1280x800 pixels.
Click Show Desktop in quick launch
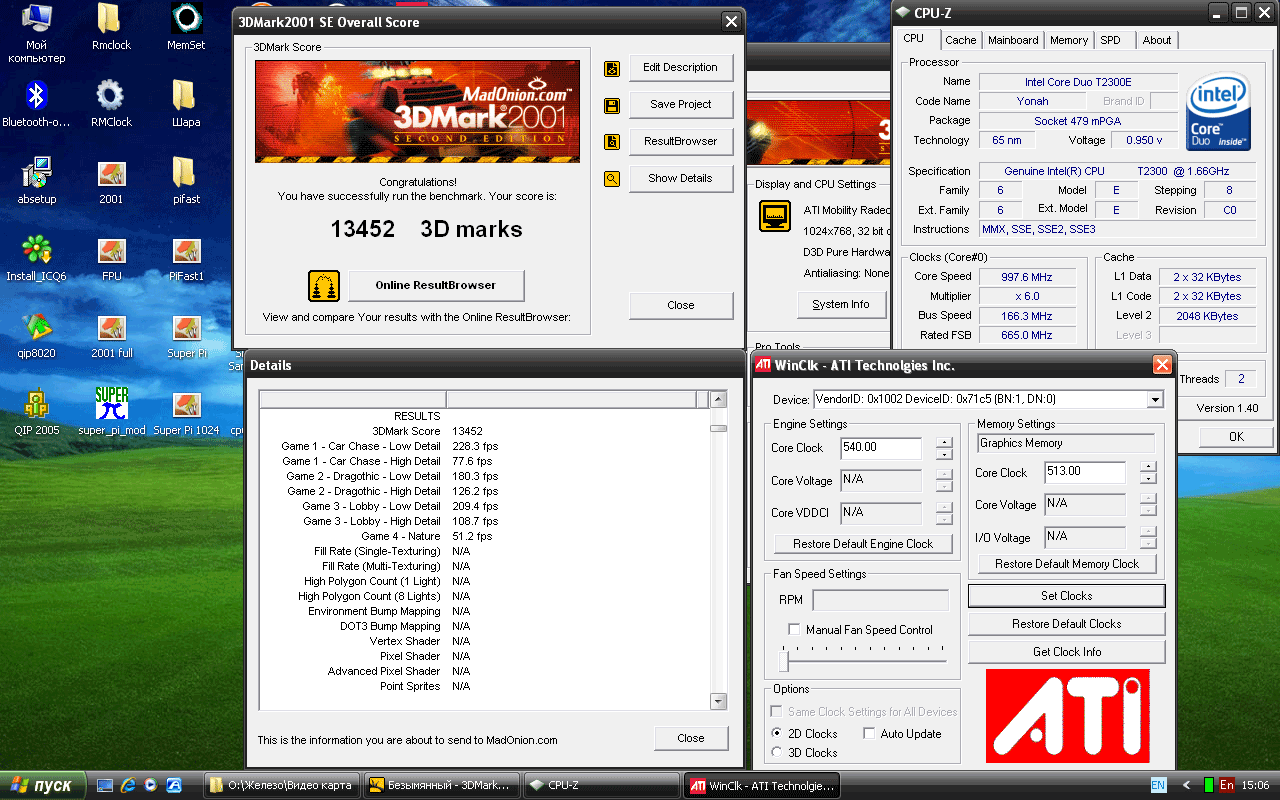(x=106, y=785)
